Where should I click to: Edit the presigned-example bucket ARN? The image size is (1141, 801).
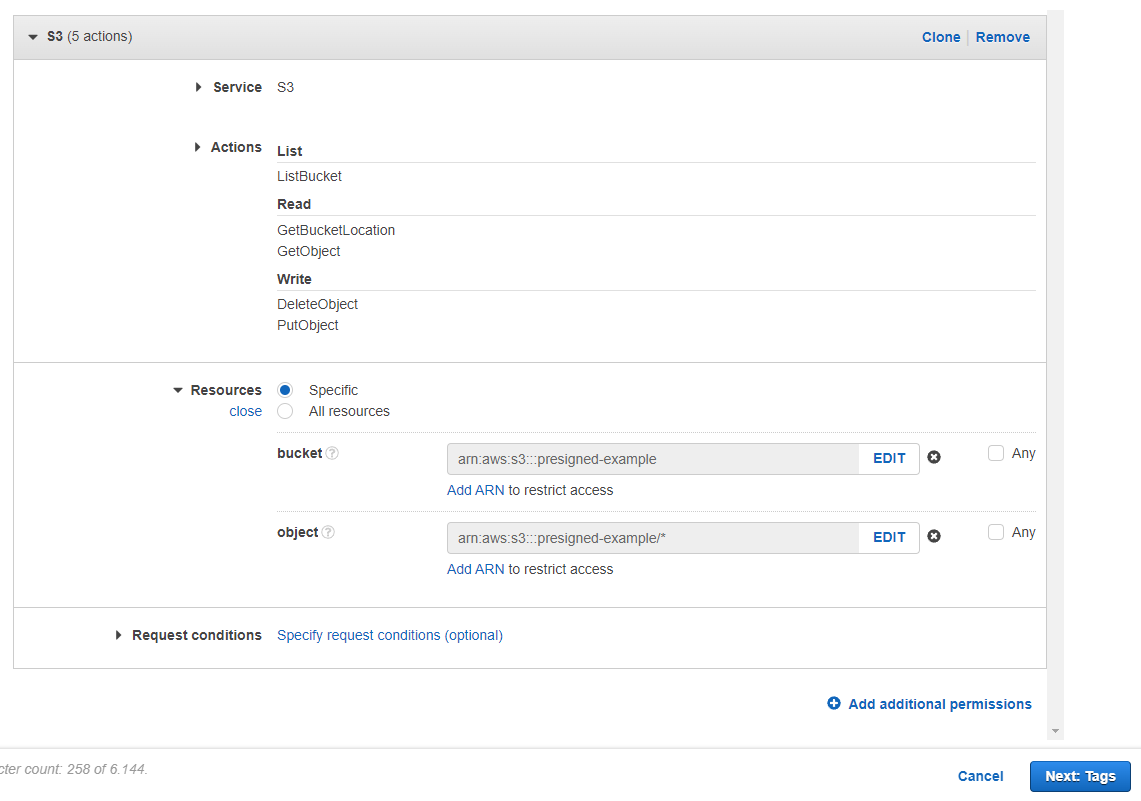[x=889, y=458]
